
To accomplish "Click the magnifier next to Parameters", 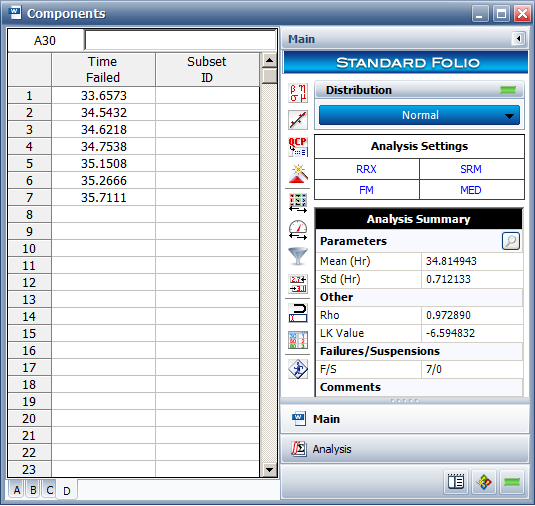I will point(510,241).
